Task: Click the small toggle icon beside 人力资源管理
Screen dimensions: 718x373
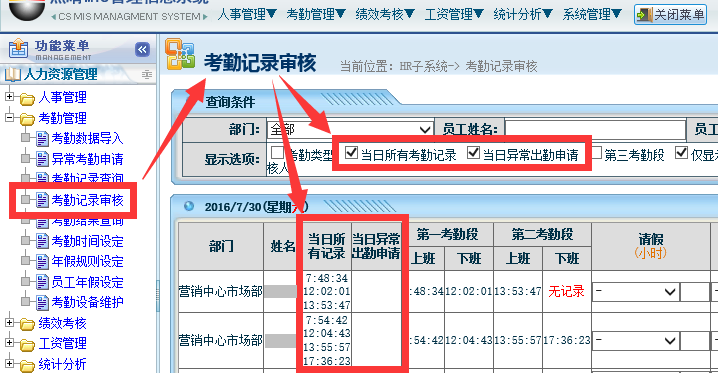Action: coord(147,74)
